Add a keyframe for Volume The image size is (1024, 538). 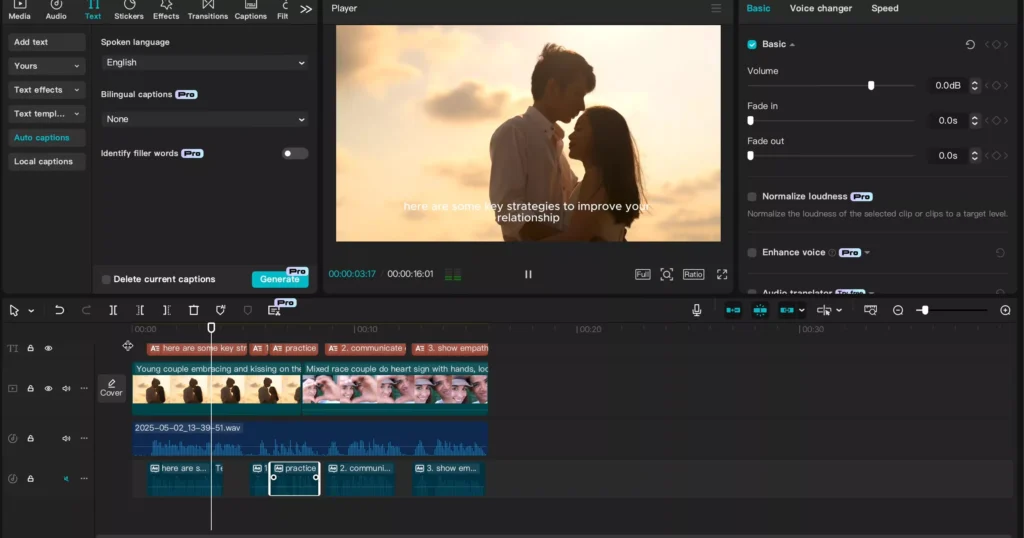pyautogui.click(x=996, y=86)
